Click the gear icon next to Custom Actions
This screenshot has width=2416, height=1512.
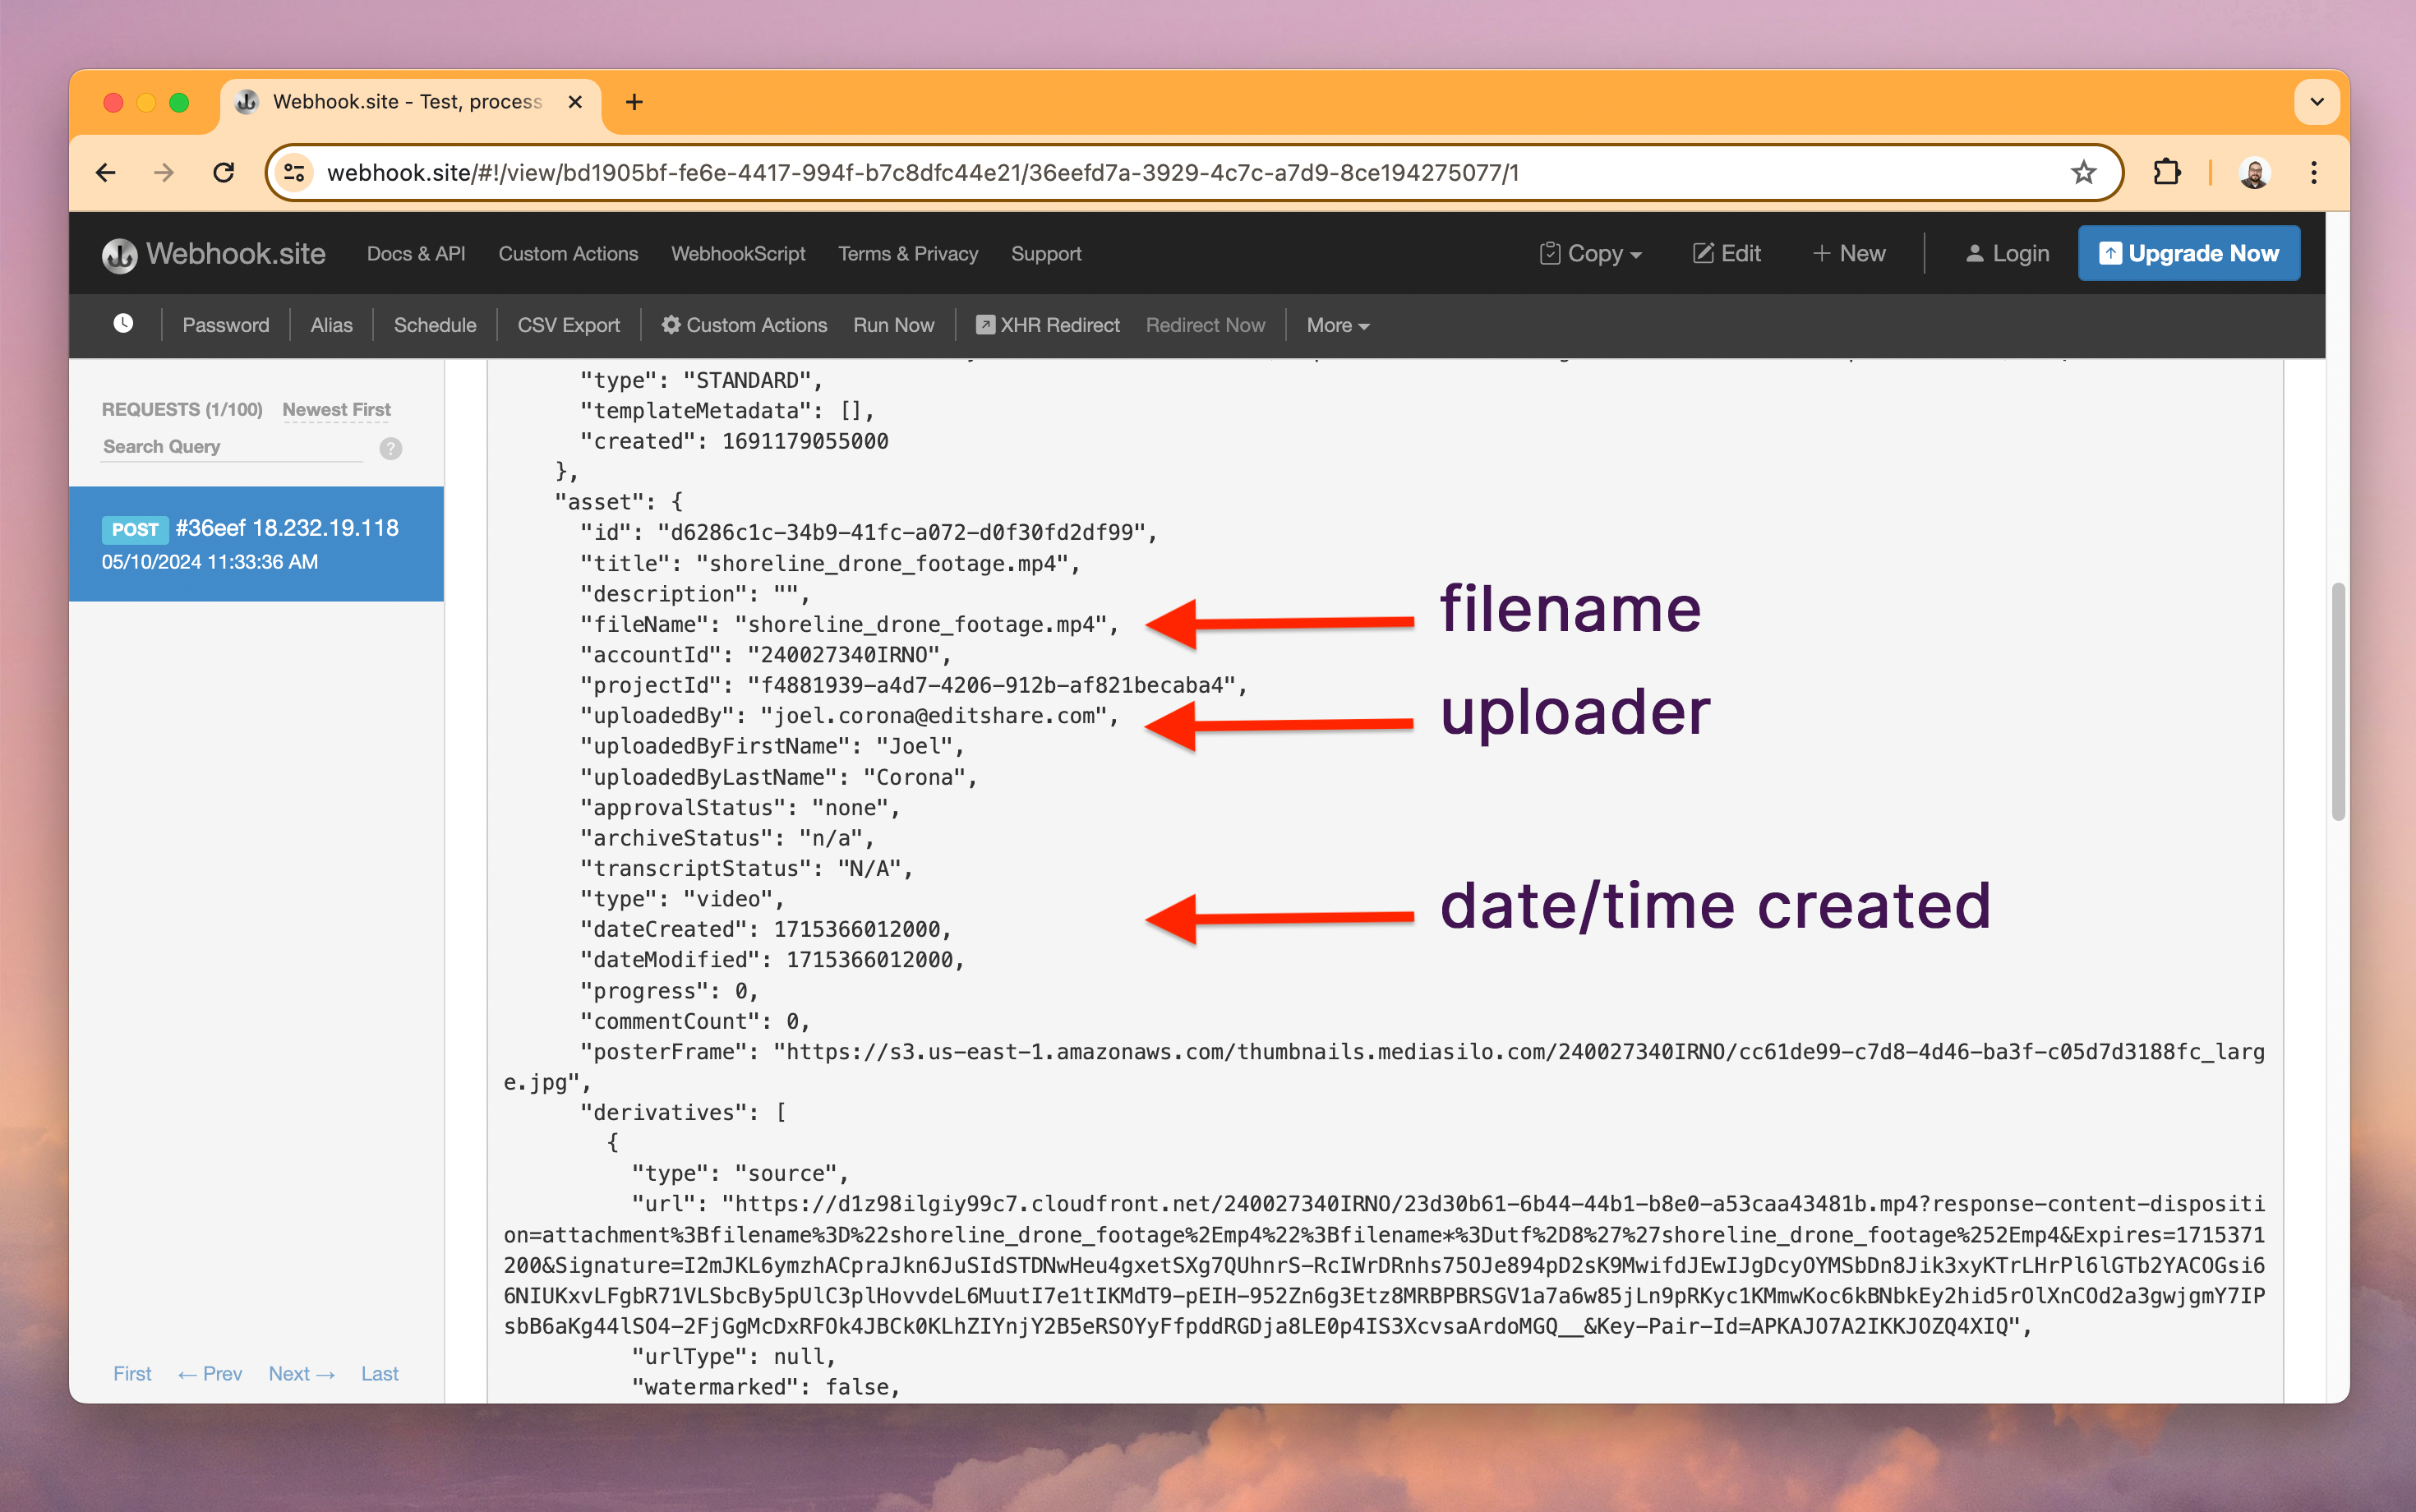[672, 325]
